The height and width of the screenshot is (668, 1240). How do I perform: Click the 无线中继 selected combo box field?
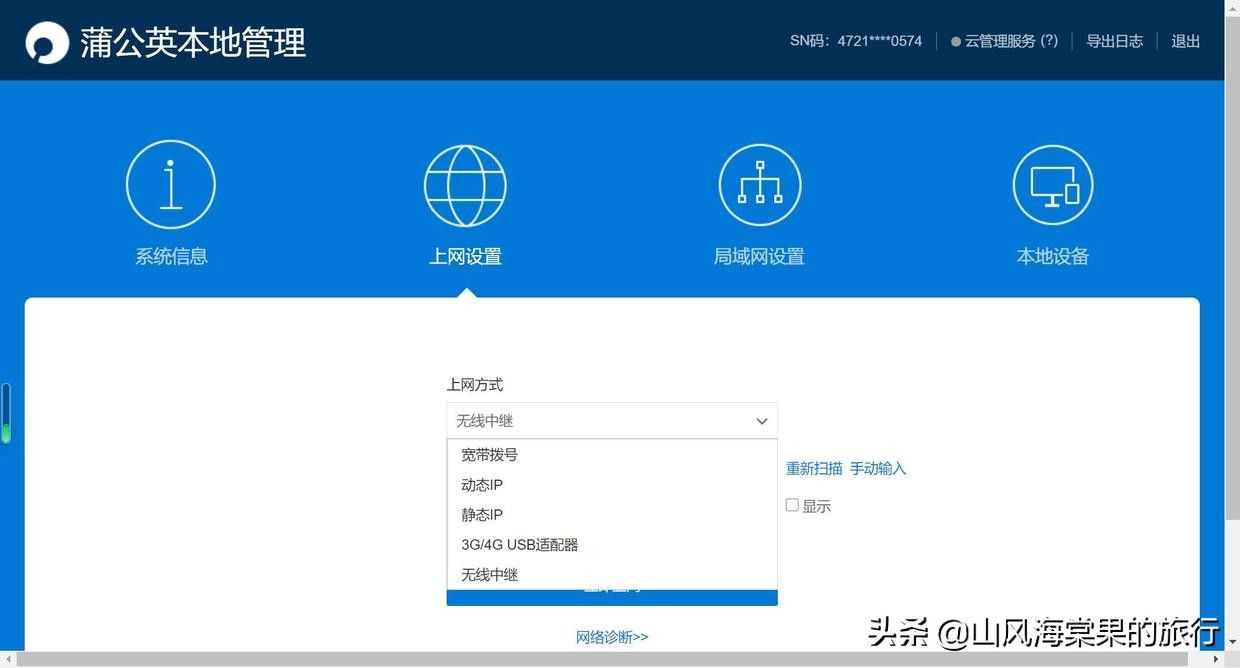(612, 421)
